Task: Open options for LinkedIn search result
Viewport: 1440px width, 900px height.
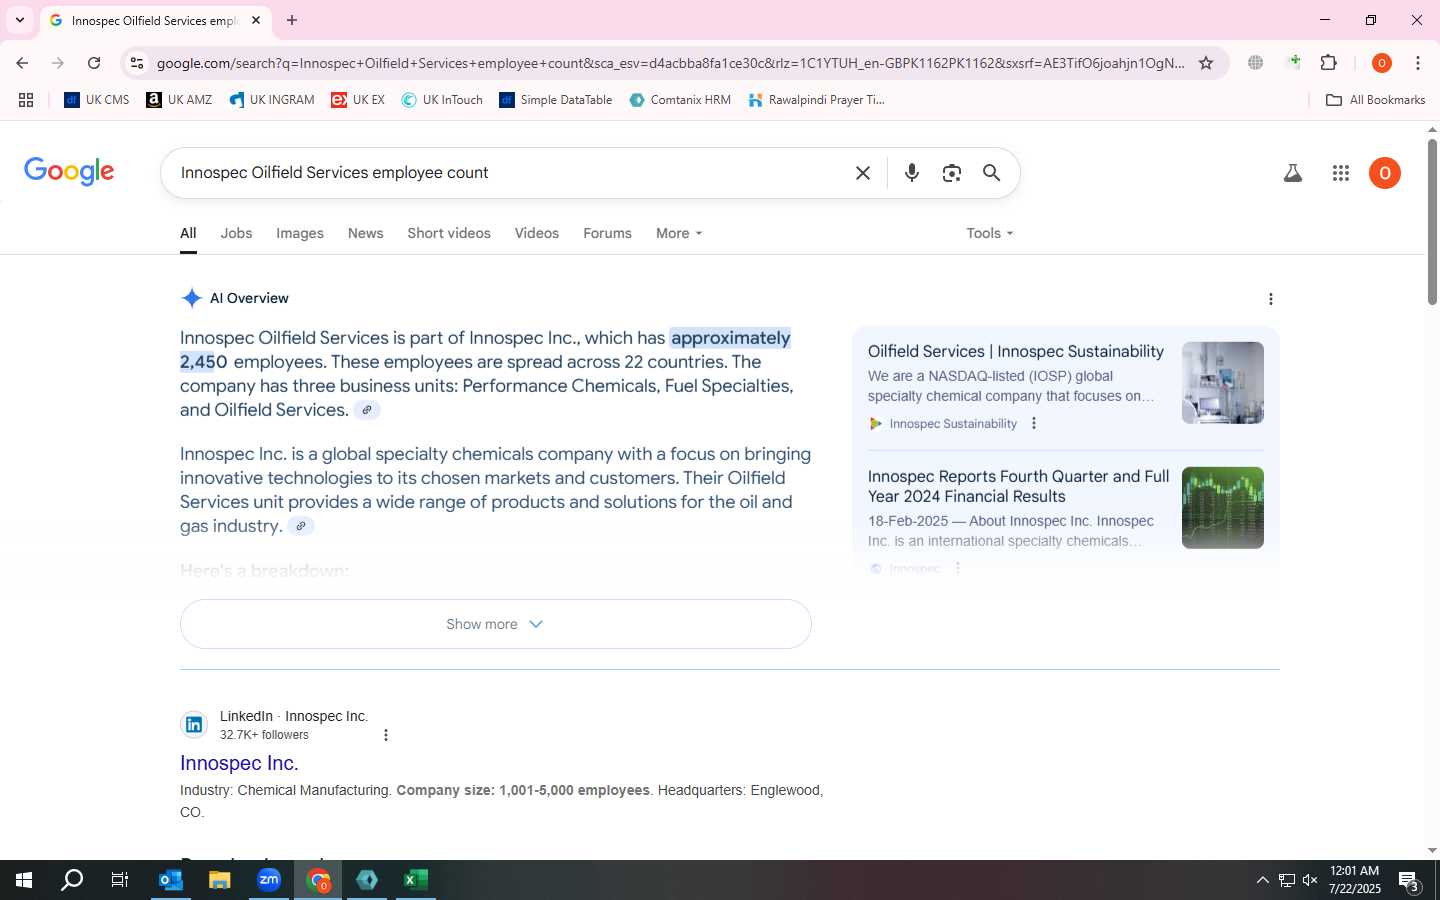Action: 386,735
